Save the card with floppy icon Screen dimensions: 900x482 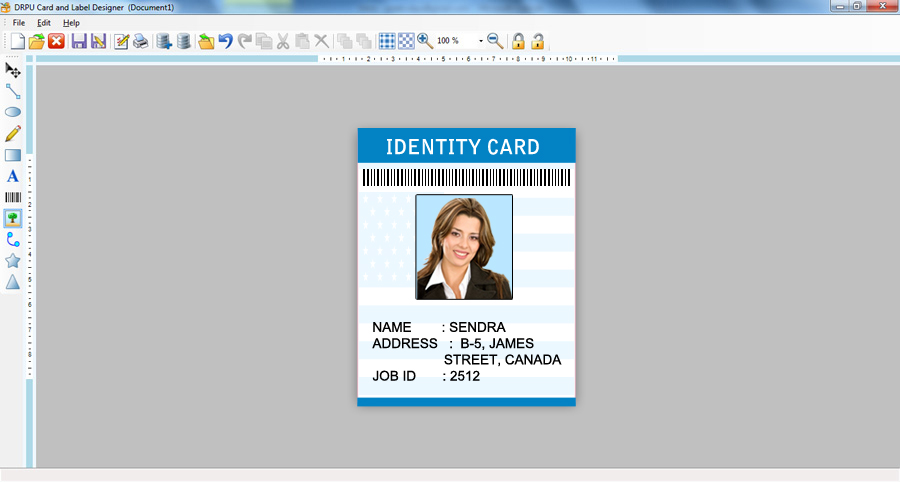(x=79, y=41)
